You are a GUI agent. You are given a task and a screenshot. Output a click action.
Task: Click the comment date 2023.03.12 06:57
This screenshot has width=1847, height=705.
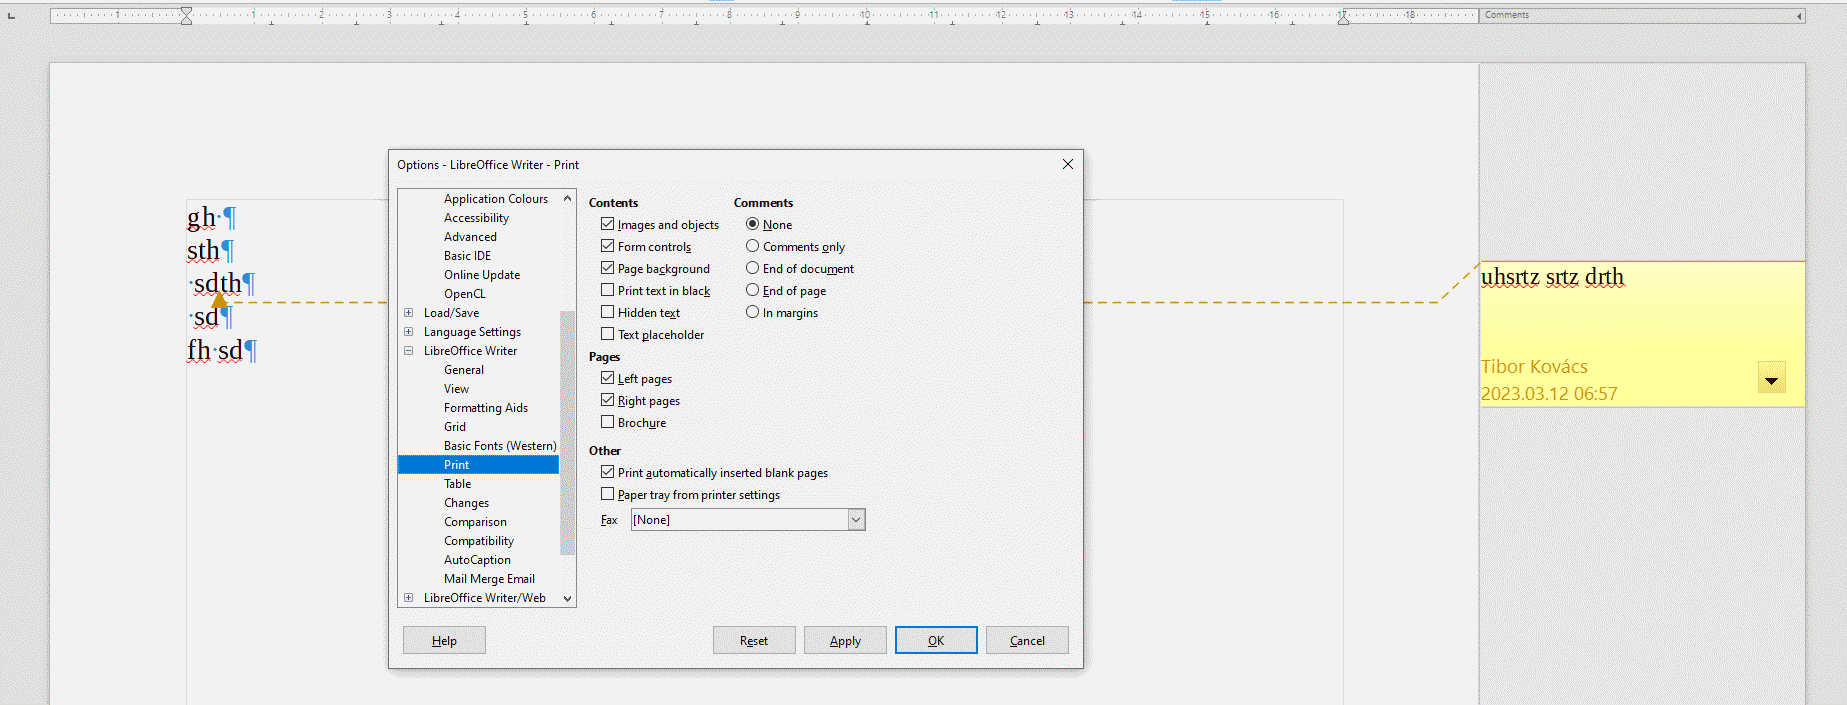(1549, 394)
